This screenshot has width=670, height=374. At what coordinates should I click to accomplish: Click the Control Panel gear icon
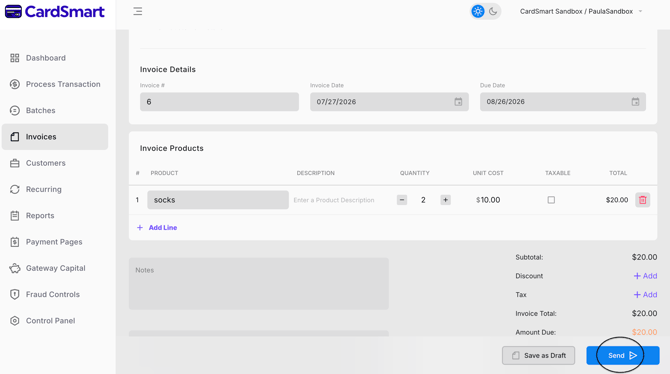click(15, 321)
